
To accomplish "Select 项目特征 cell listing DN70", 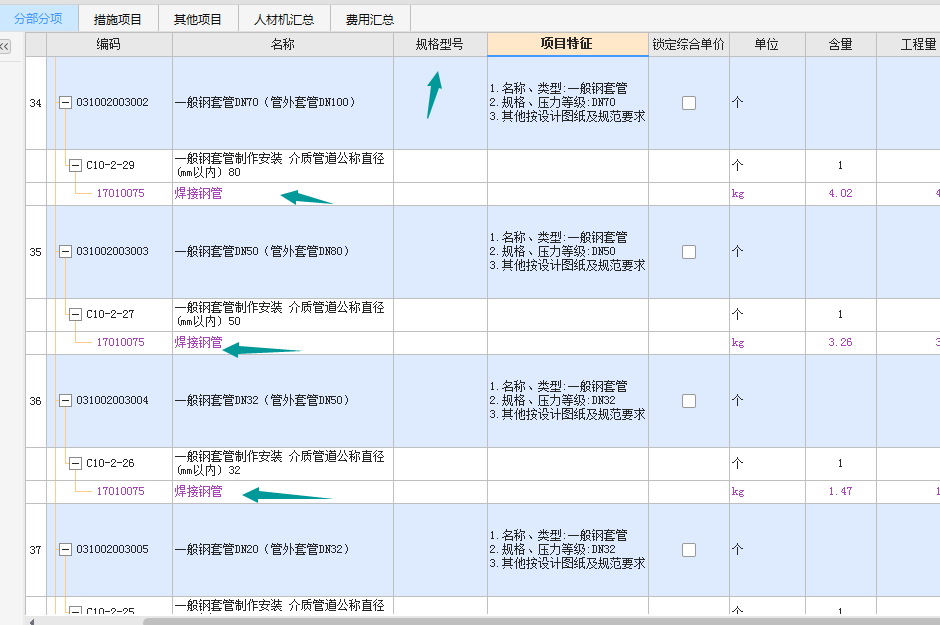I will tap(568, 103).
